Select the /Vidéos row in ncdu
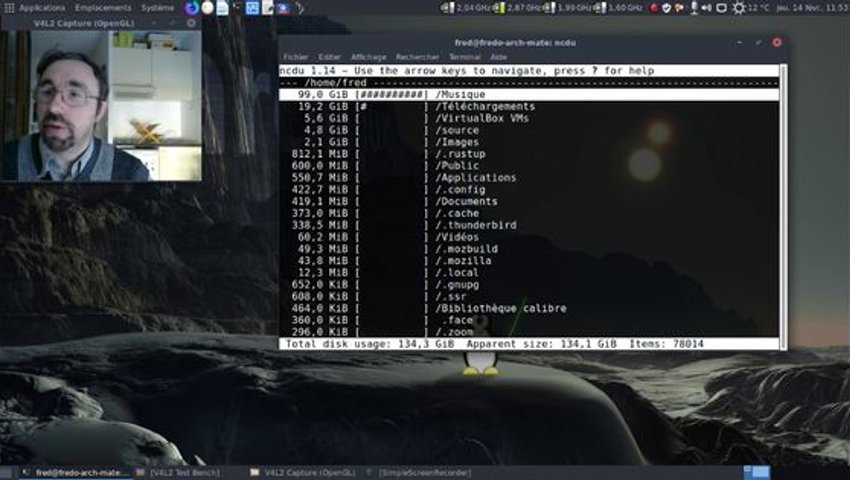 (529, 237)
